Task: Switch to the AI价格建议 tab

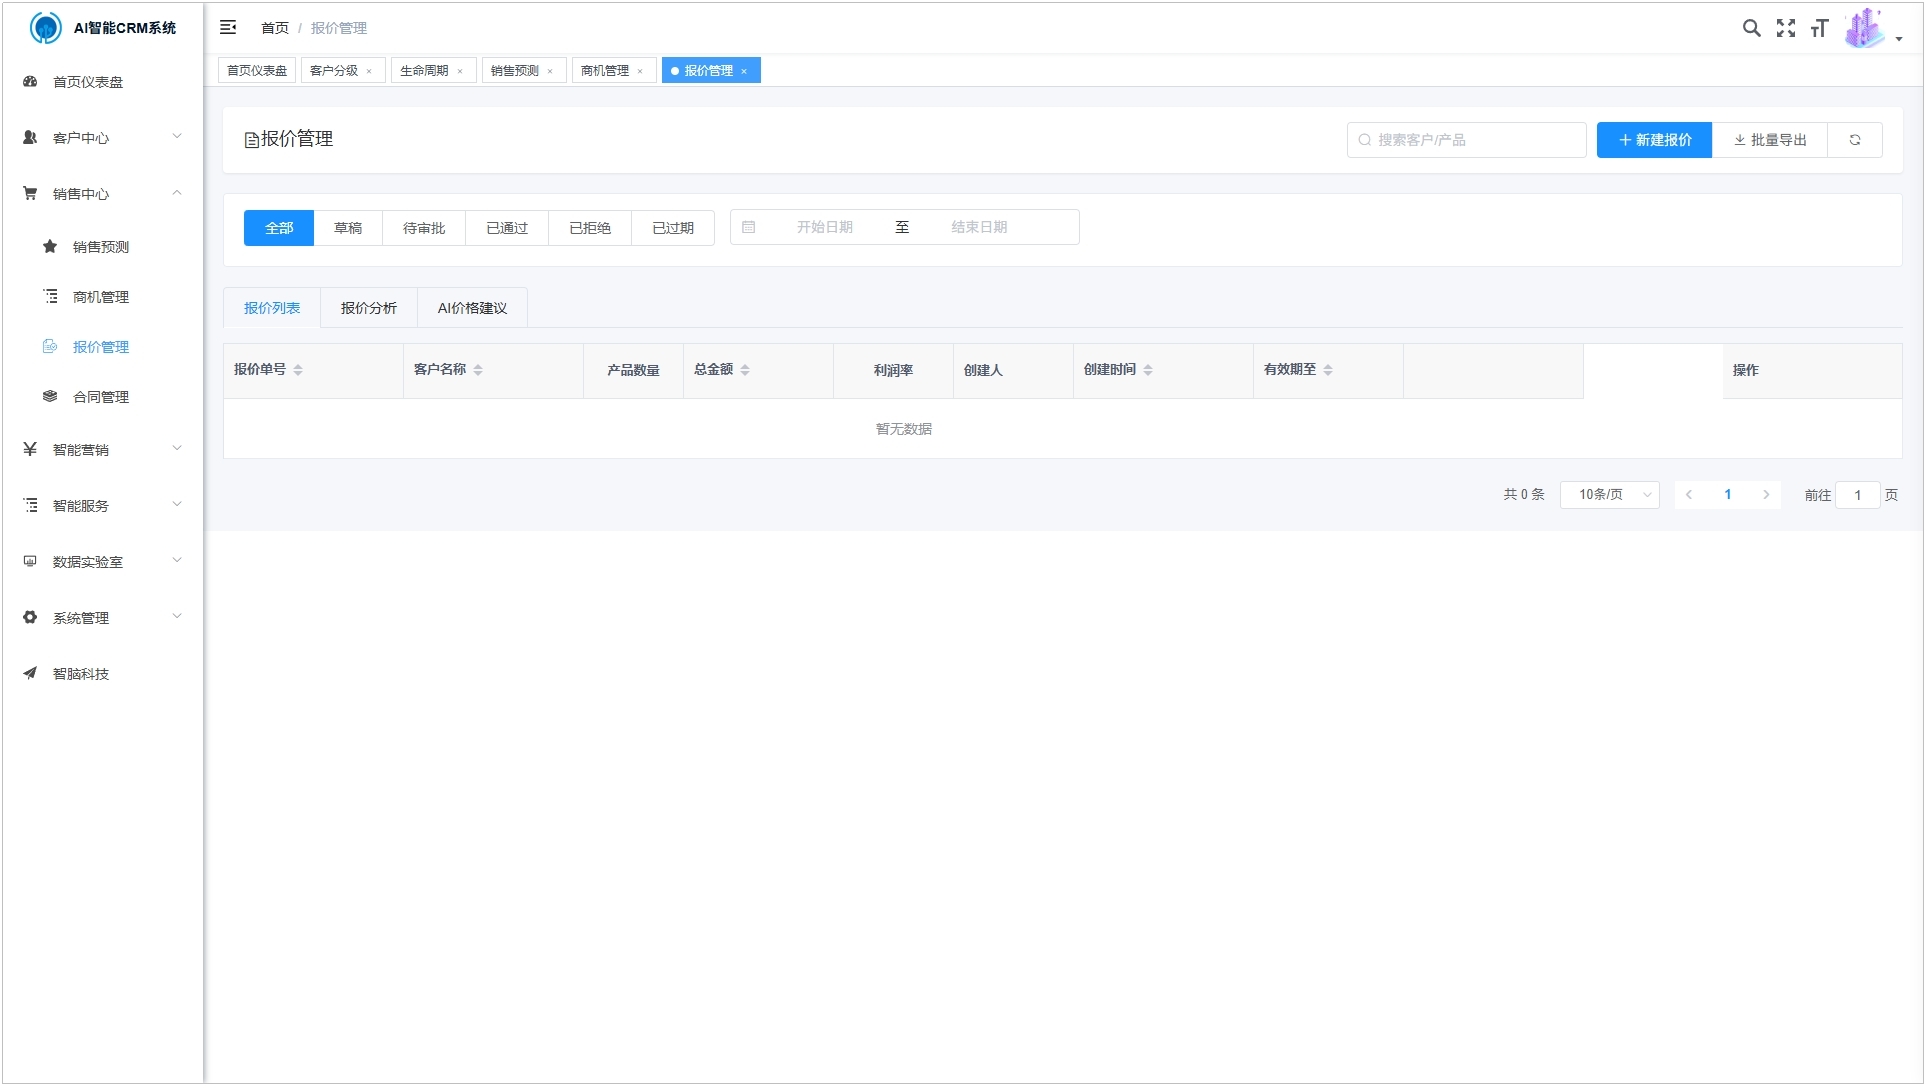Action: click(472, 308)
